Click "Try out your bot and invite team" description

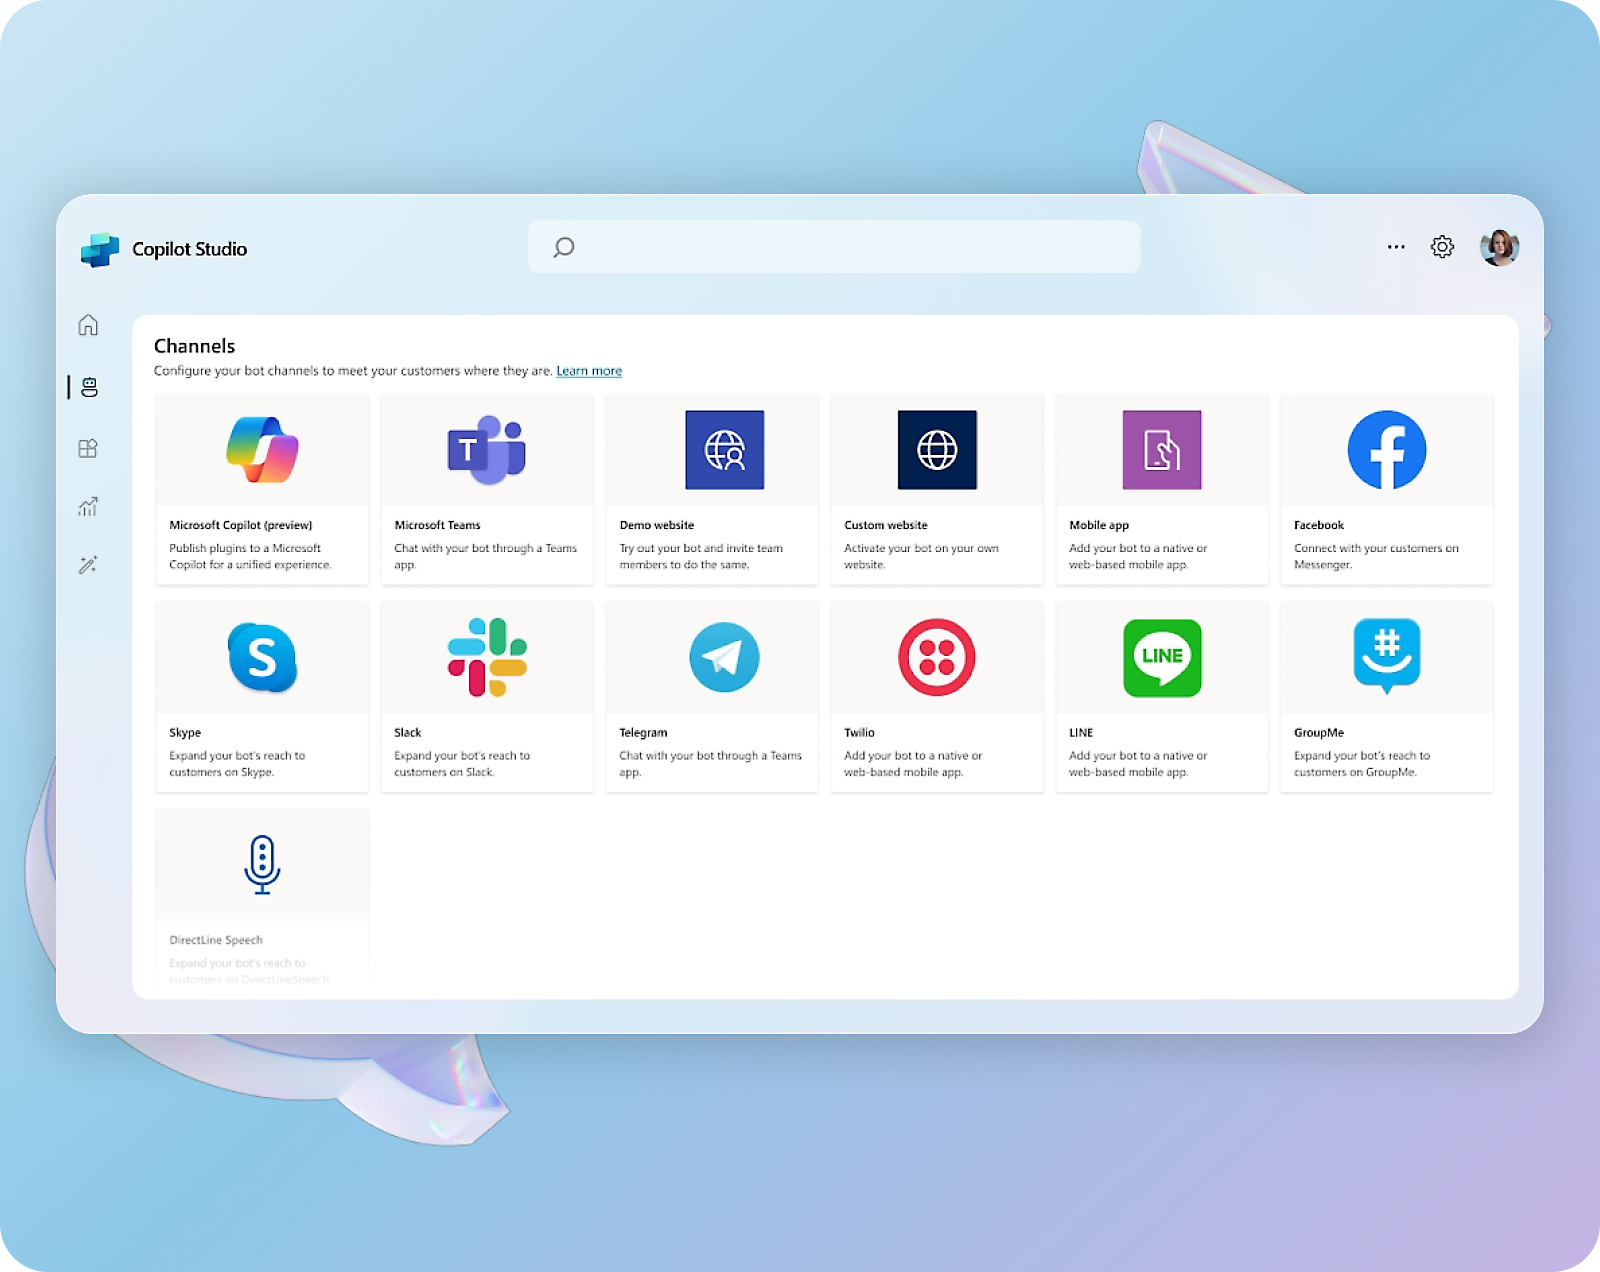click(x=701, y=556)
